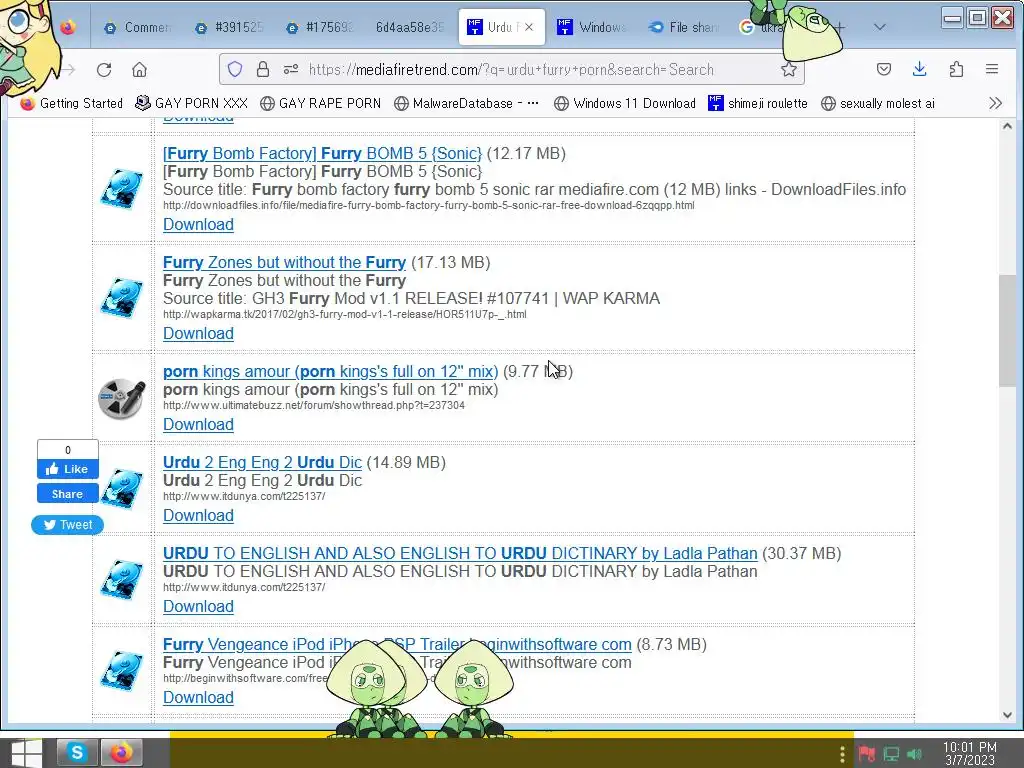Open the MalwareDatabase bookmark
1024x768 pixels.
click(x=466, y=103)
